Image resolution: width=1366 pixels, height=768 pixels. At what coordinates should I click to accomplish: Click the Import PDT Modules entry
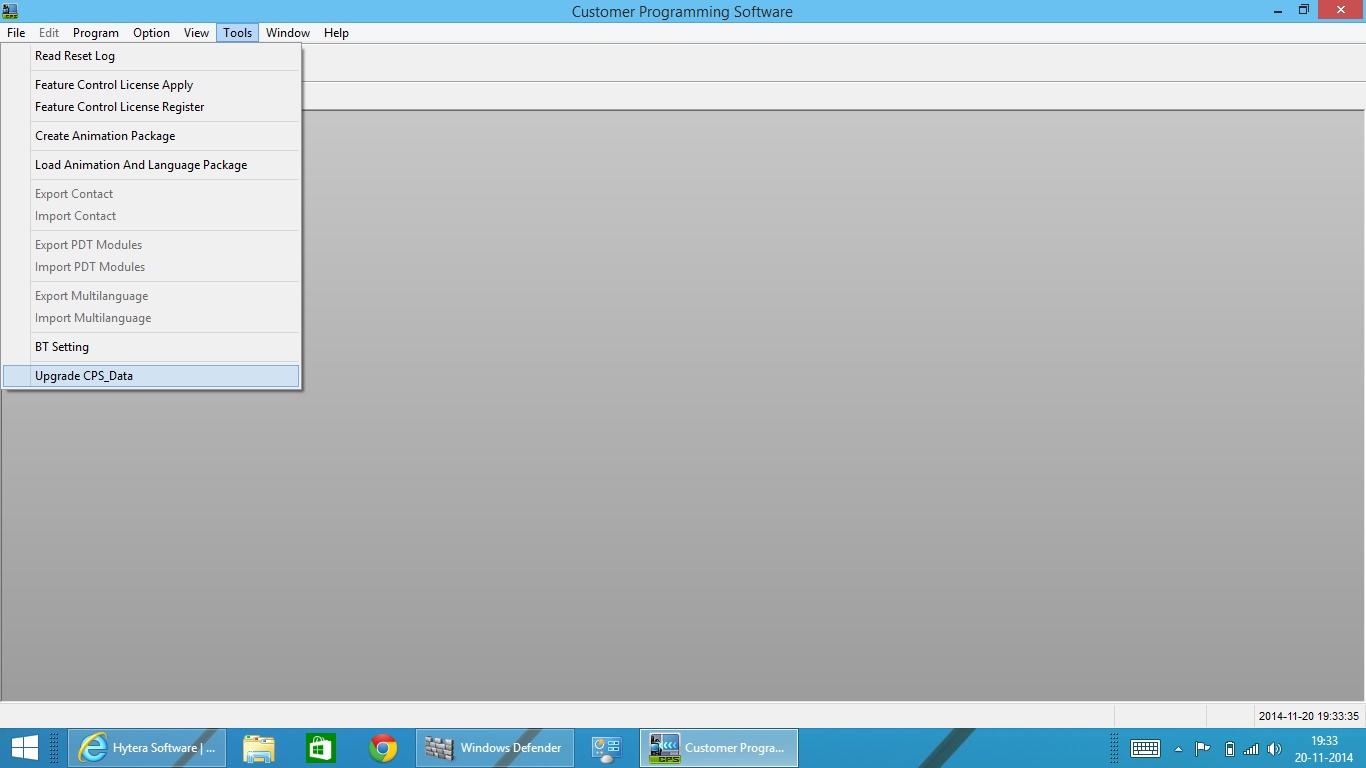[x=151, y=267]
